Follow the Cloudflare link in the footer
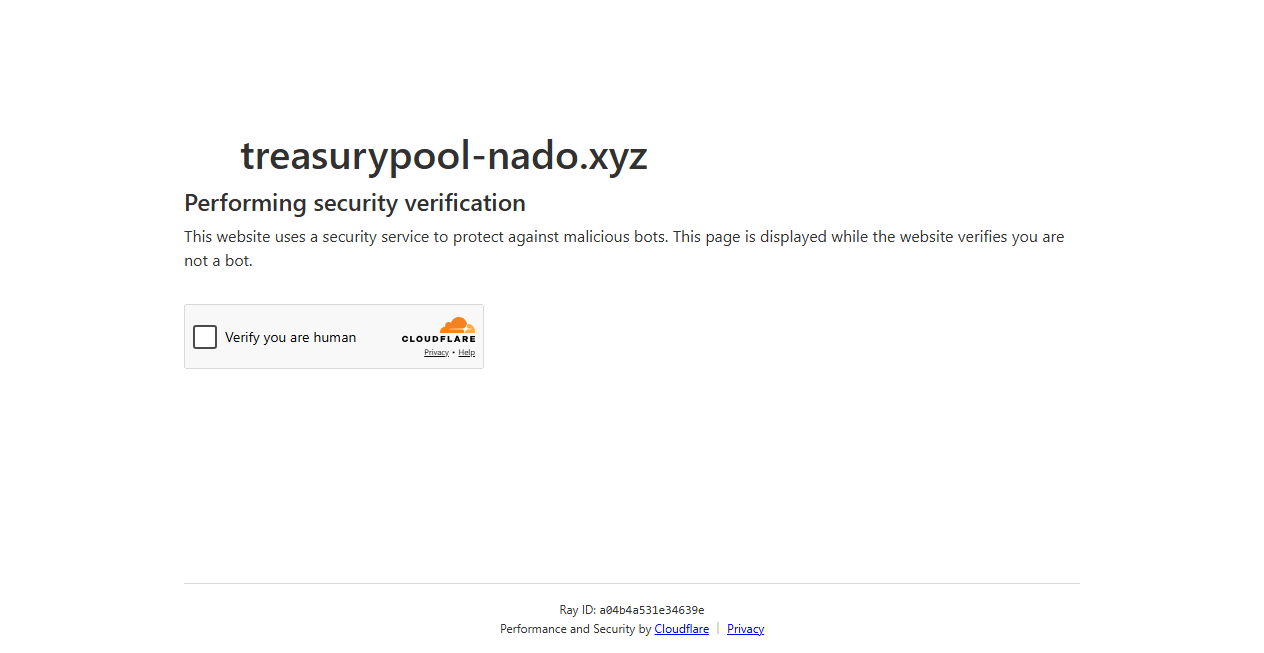The width and height of the screenshot is (1264, 653). pos(682,629)
